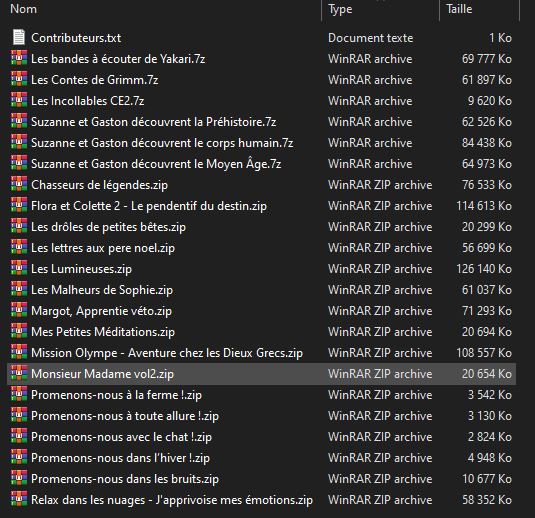The height and width of the screenshot is (518, 535).
Task: Select Suzanne et Gaston découvrent le corps humain.7z name
Action: 162,143
